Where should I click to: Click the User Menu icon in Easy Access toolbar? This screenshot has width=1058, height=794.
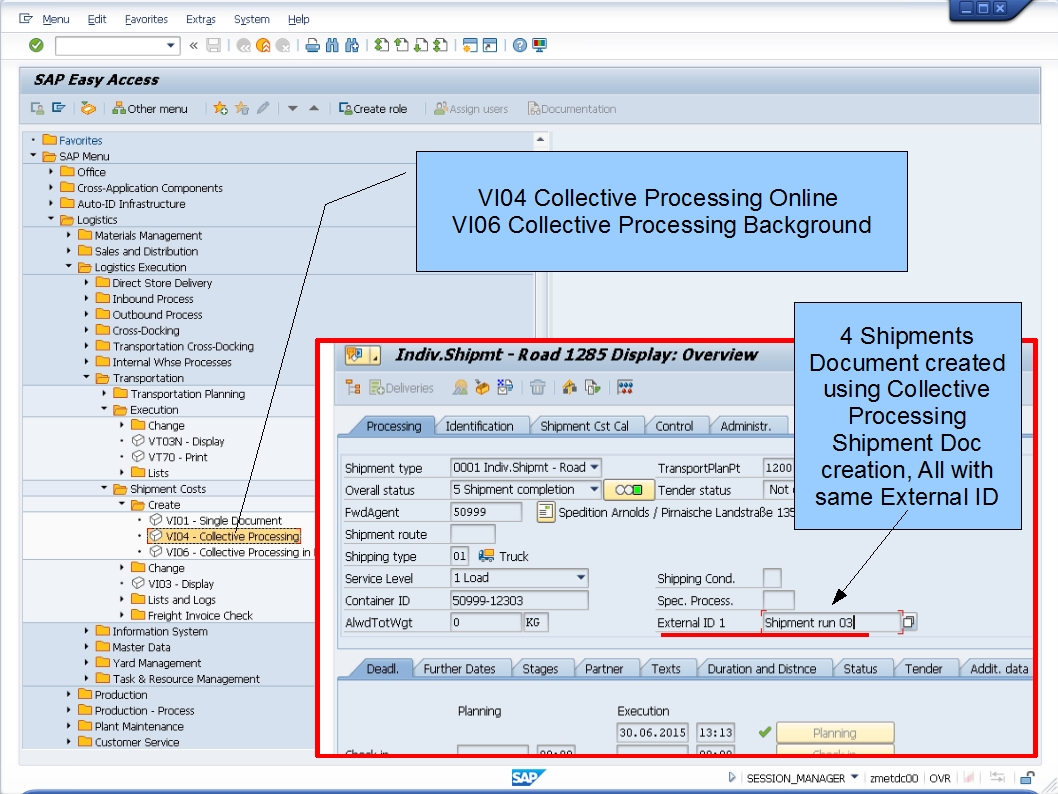37,109
